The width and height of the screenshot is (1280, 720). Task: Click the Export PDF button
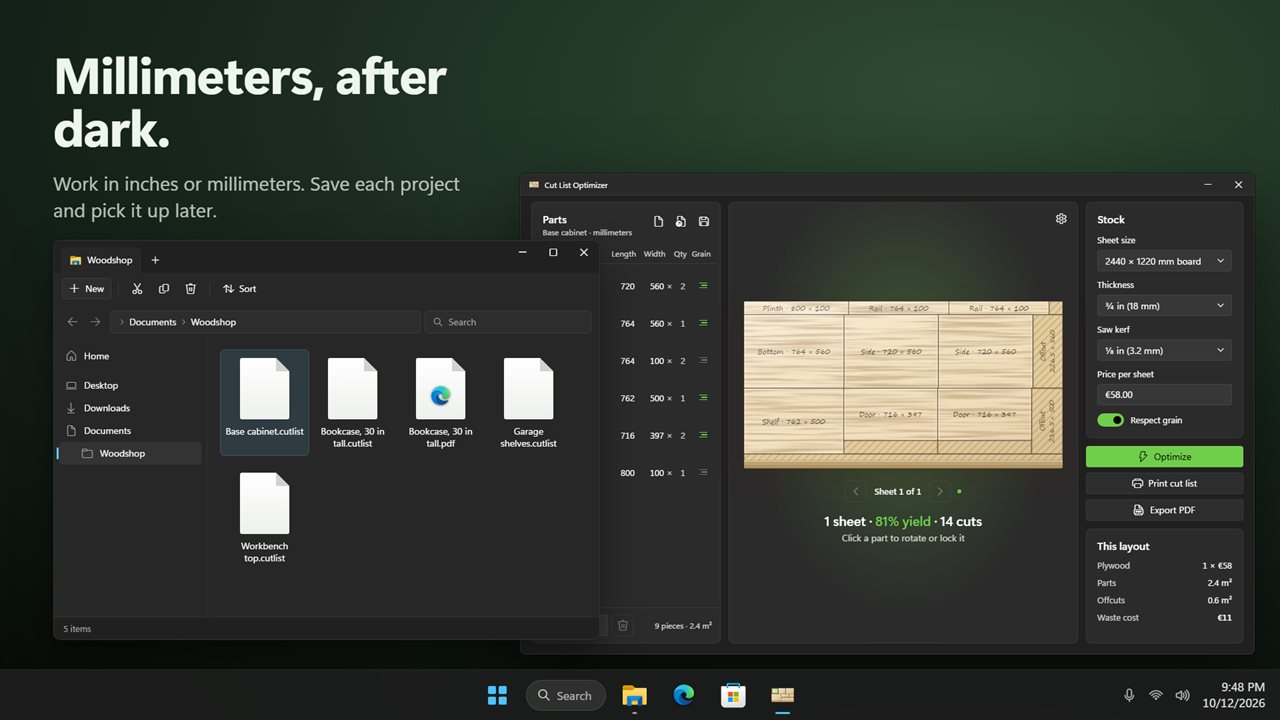(1164, 510)
